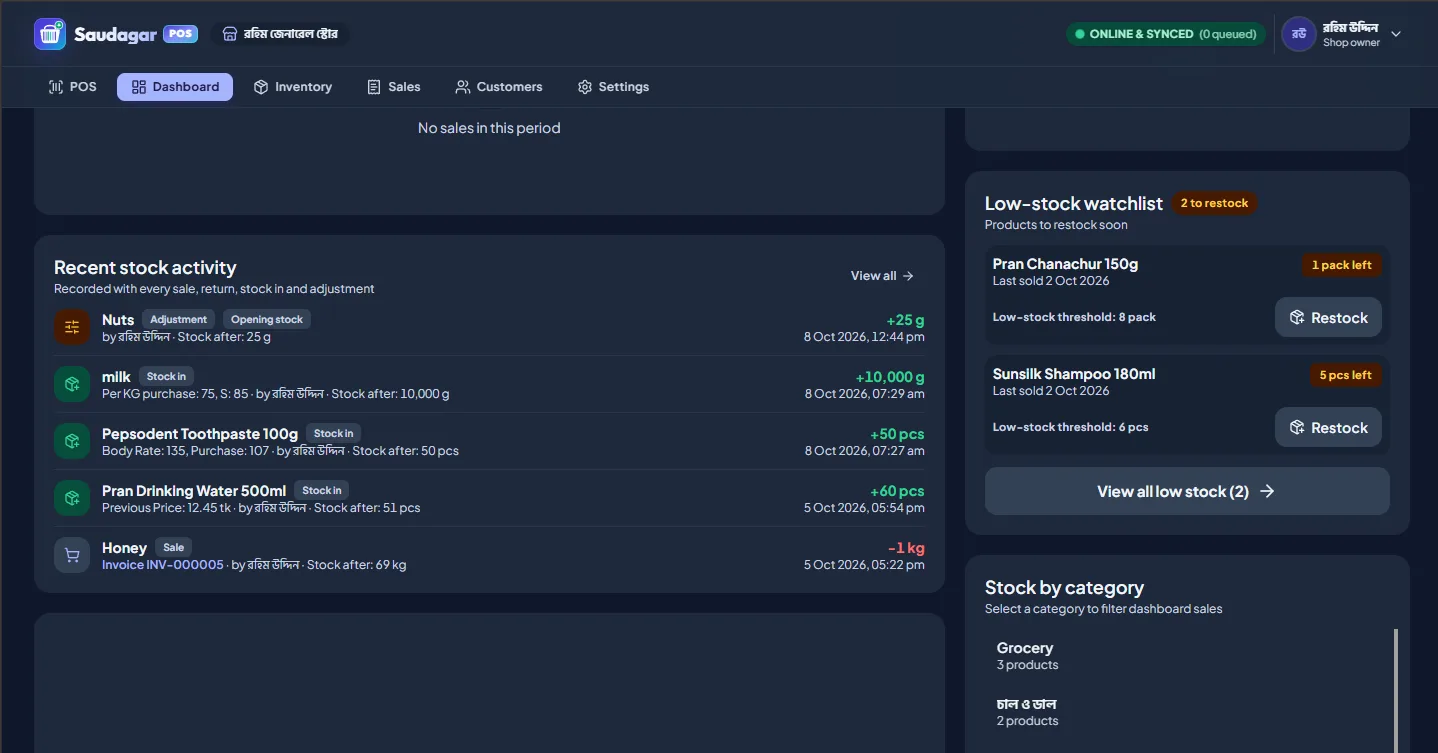The image size is (1438, 753).
Task: Click the green online status dot
Action: pos(1079,34)
